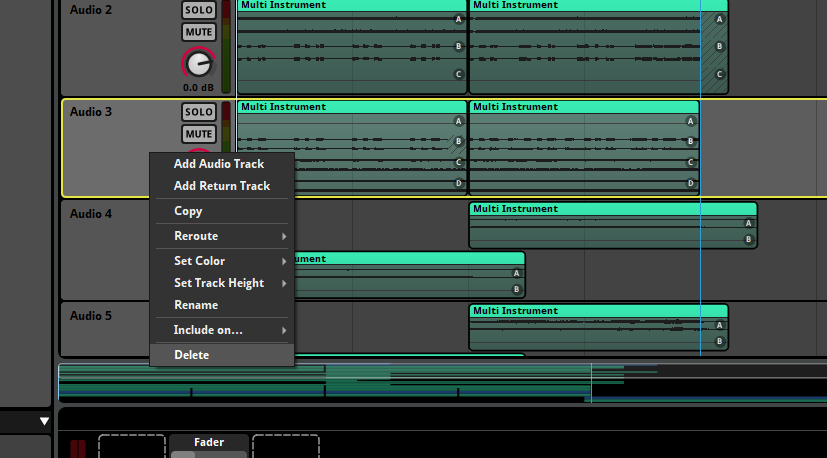
Task: Click the Fader device header
Action: (209, 442)
